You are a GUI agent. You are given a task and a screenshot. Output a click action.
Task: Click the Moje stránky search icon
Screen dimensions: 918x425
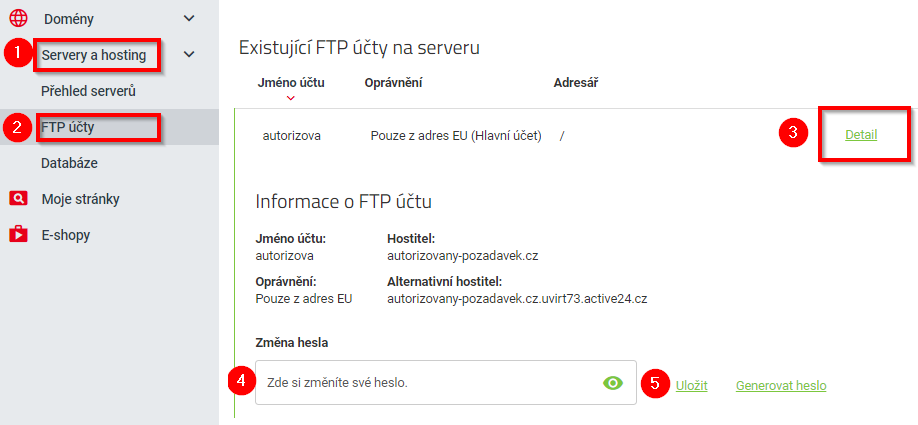pyautogui.click(x=18, y=198)
